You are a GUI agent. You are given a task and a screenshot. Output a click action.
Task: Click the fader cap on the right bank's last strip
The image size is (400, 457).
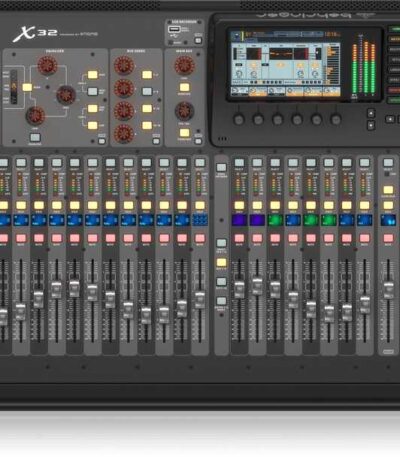click(x=365, y=304)
